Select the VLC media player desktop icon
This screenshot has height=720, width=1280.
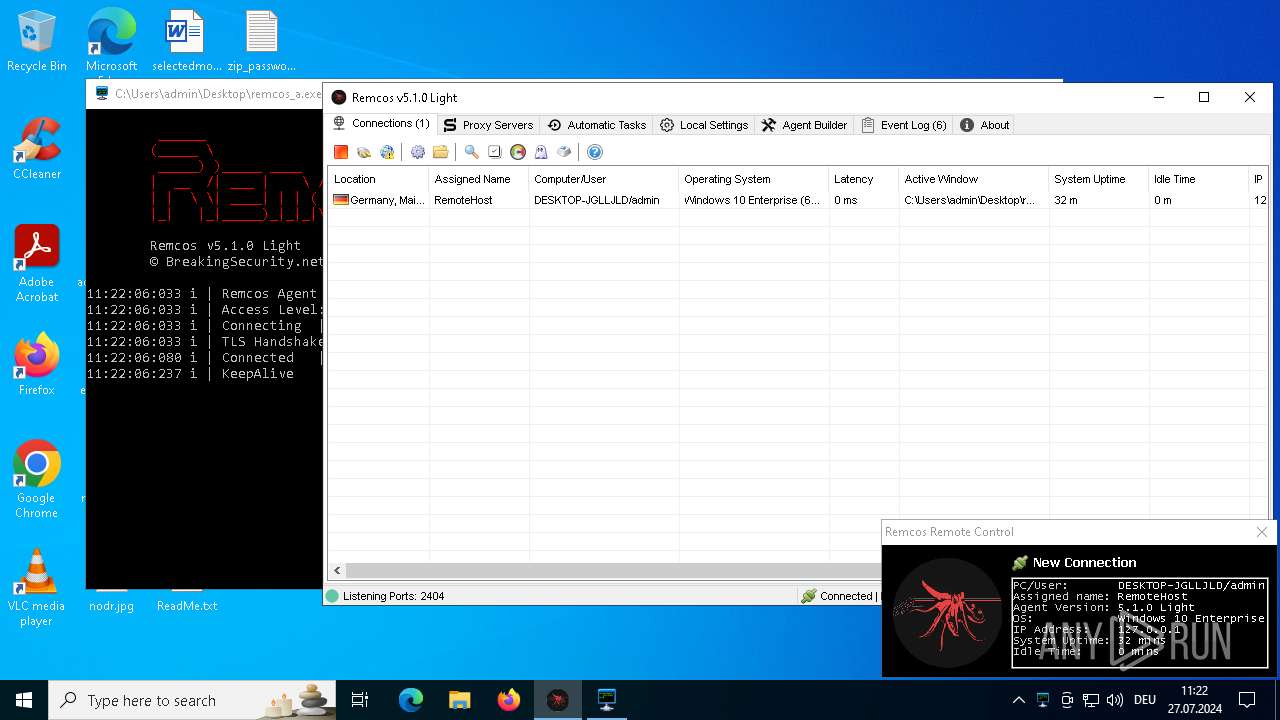point(37,588)
